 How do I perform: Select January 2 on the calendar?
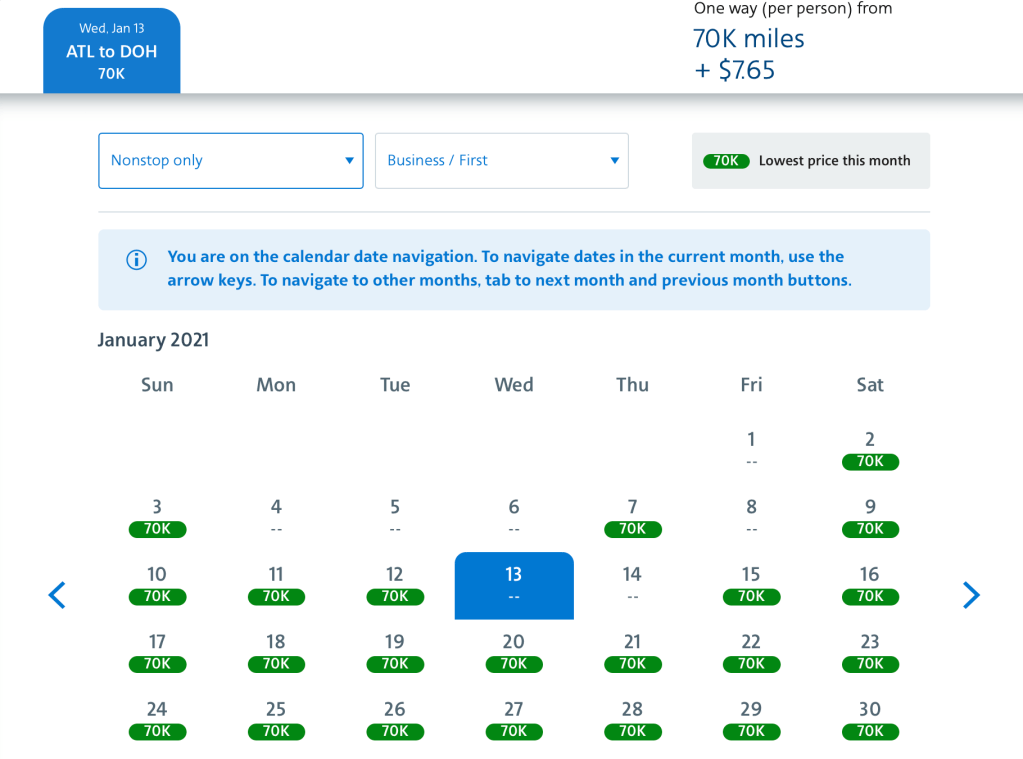click(870, 449)
